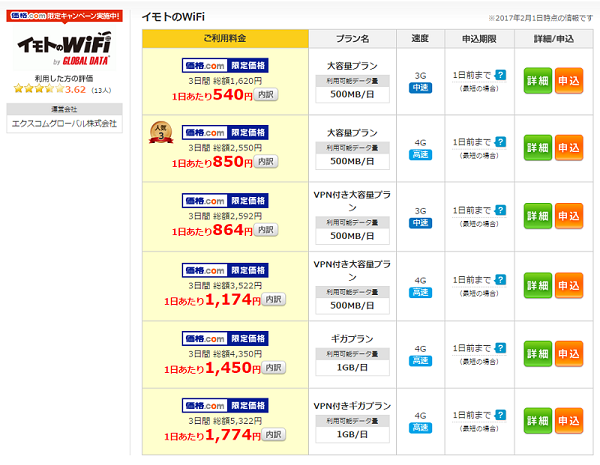Image resolution: width=600 pixels, height=465 pixels.
Task: Click the 高速 speed badge for the 1,450円 plan
Action: (x=420, y=361)
